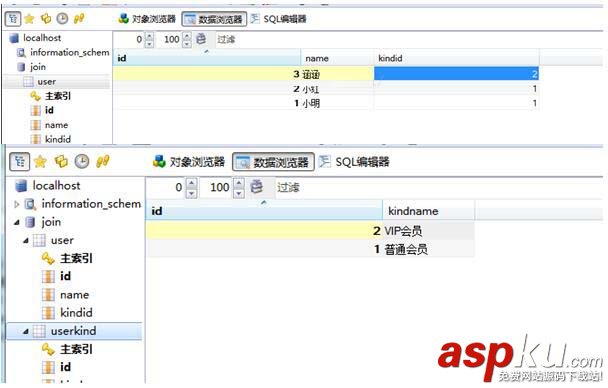Sort by id column in user grid
Viewport: 608px width, 388px height.
click(x=207, y=59)
